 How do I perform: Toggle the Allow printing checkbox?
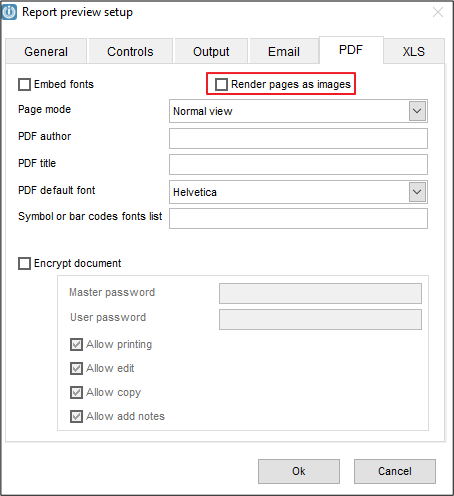(76, 344)
